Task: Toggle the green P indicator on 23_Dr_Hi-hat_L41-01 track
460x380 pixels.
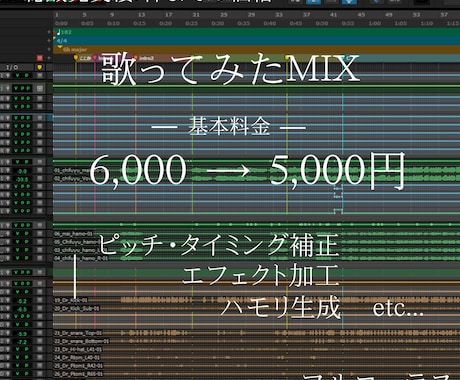Action: tap(27, 349)
